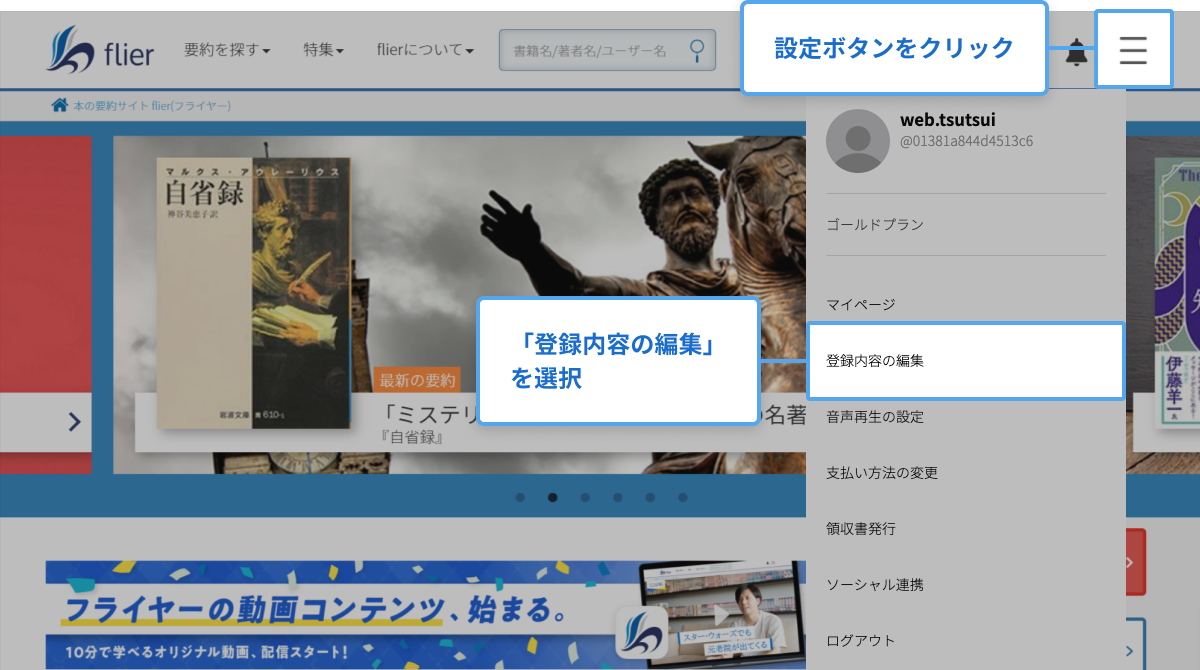Click the web.tsutsui username
The image size is (1200, 670).
point(948,120)
